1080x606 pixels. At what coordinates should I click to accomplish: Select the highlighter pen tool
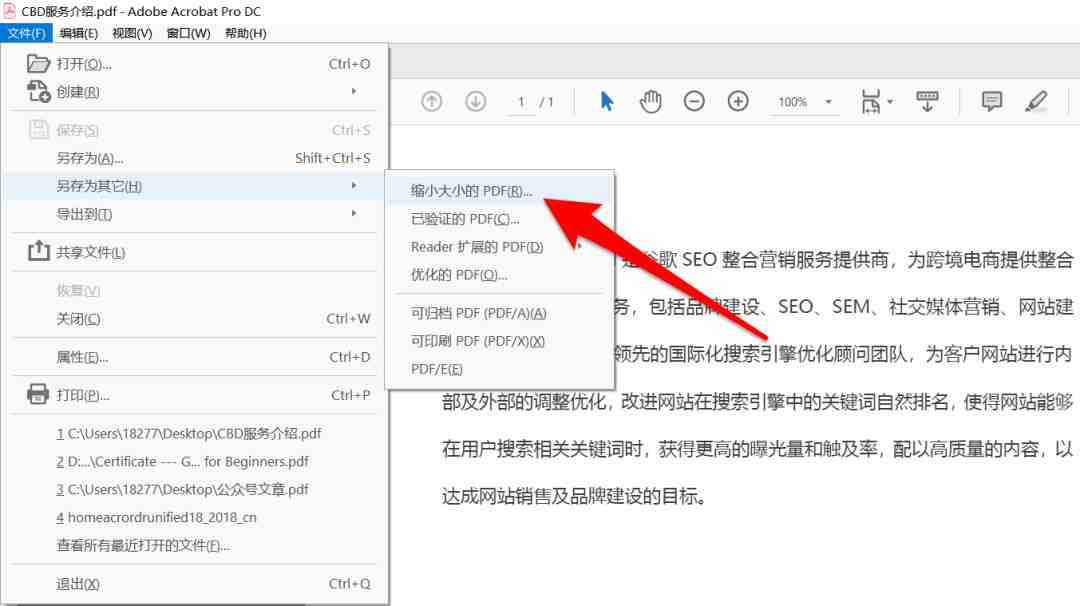(1036, 102)
